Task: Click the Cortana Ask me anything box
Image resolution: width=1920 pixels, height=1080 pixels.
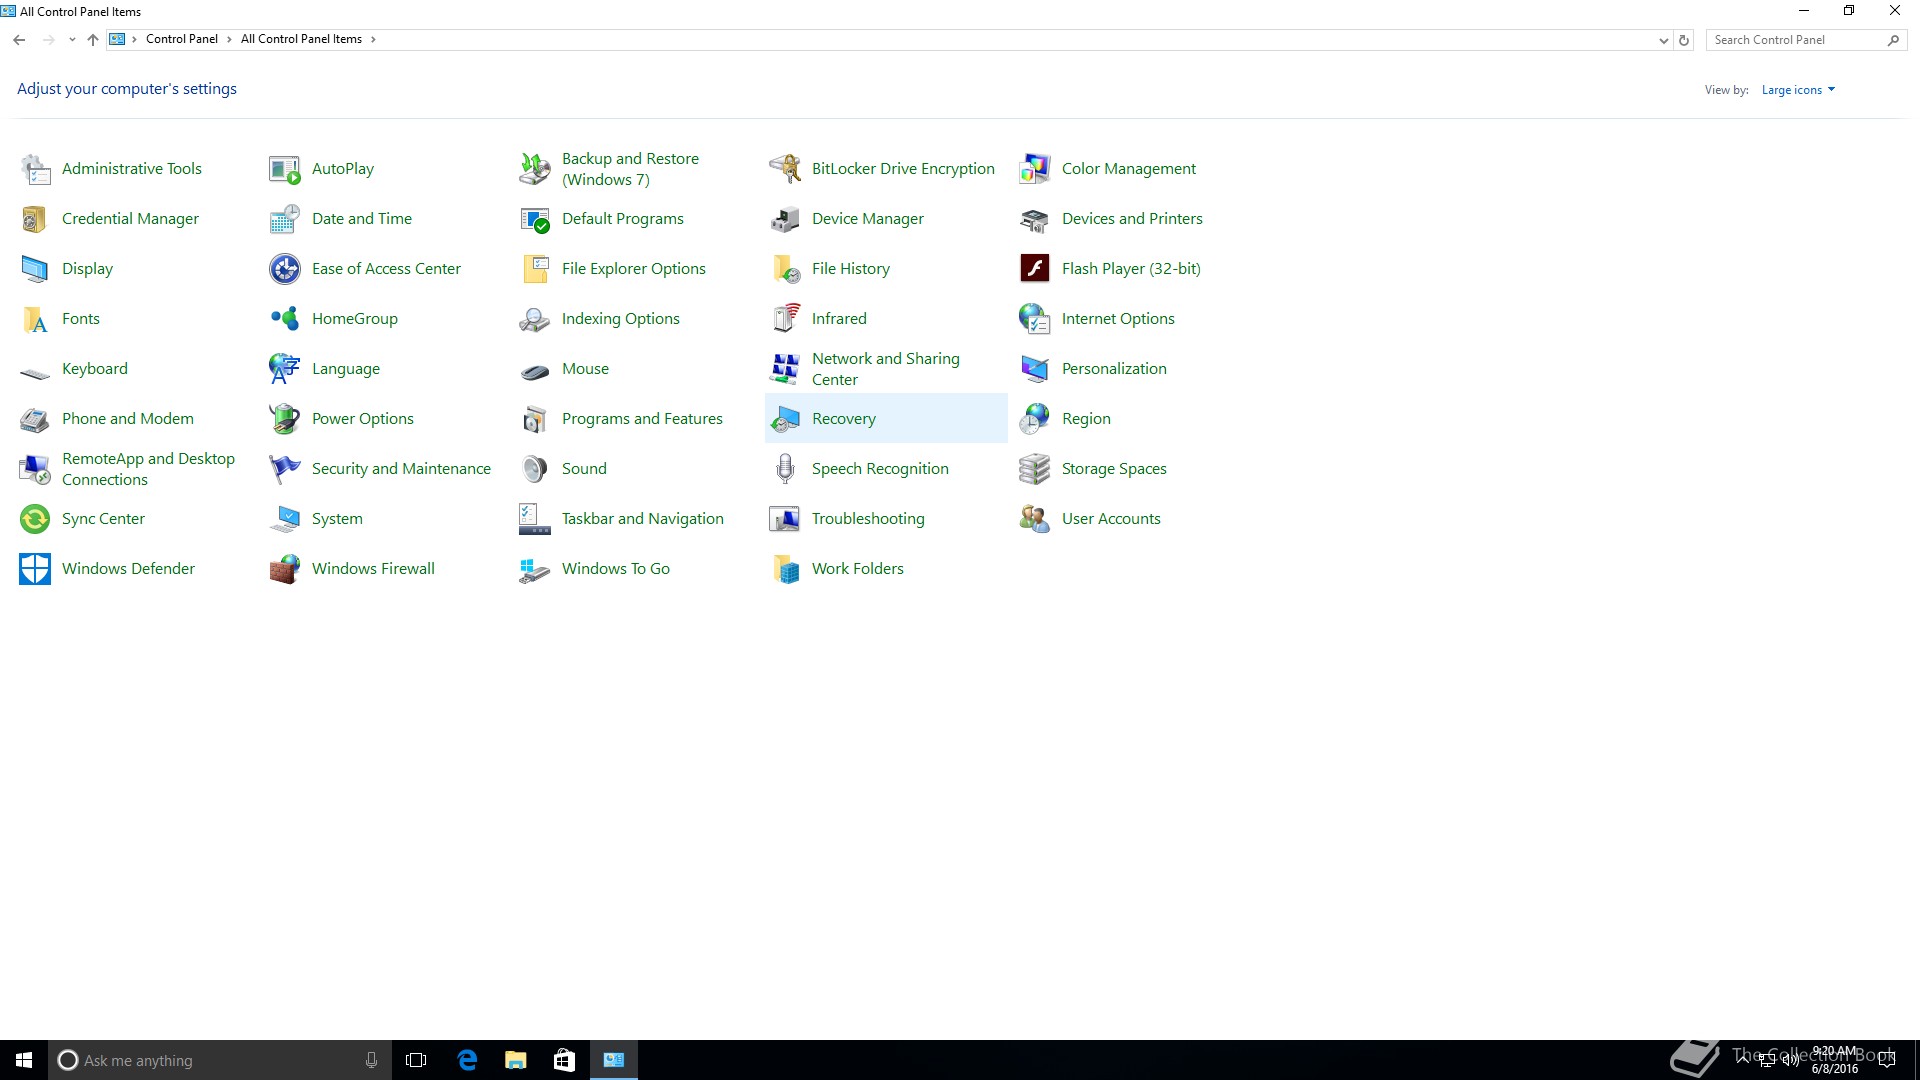Action: (219, 1060)
